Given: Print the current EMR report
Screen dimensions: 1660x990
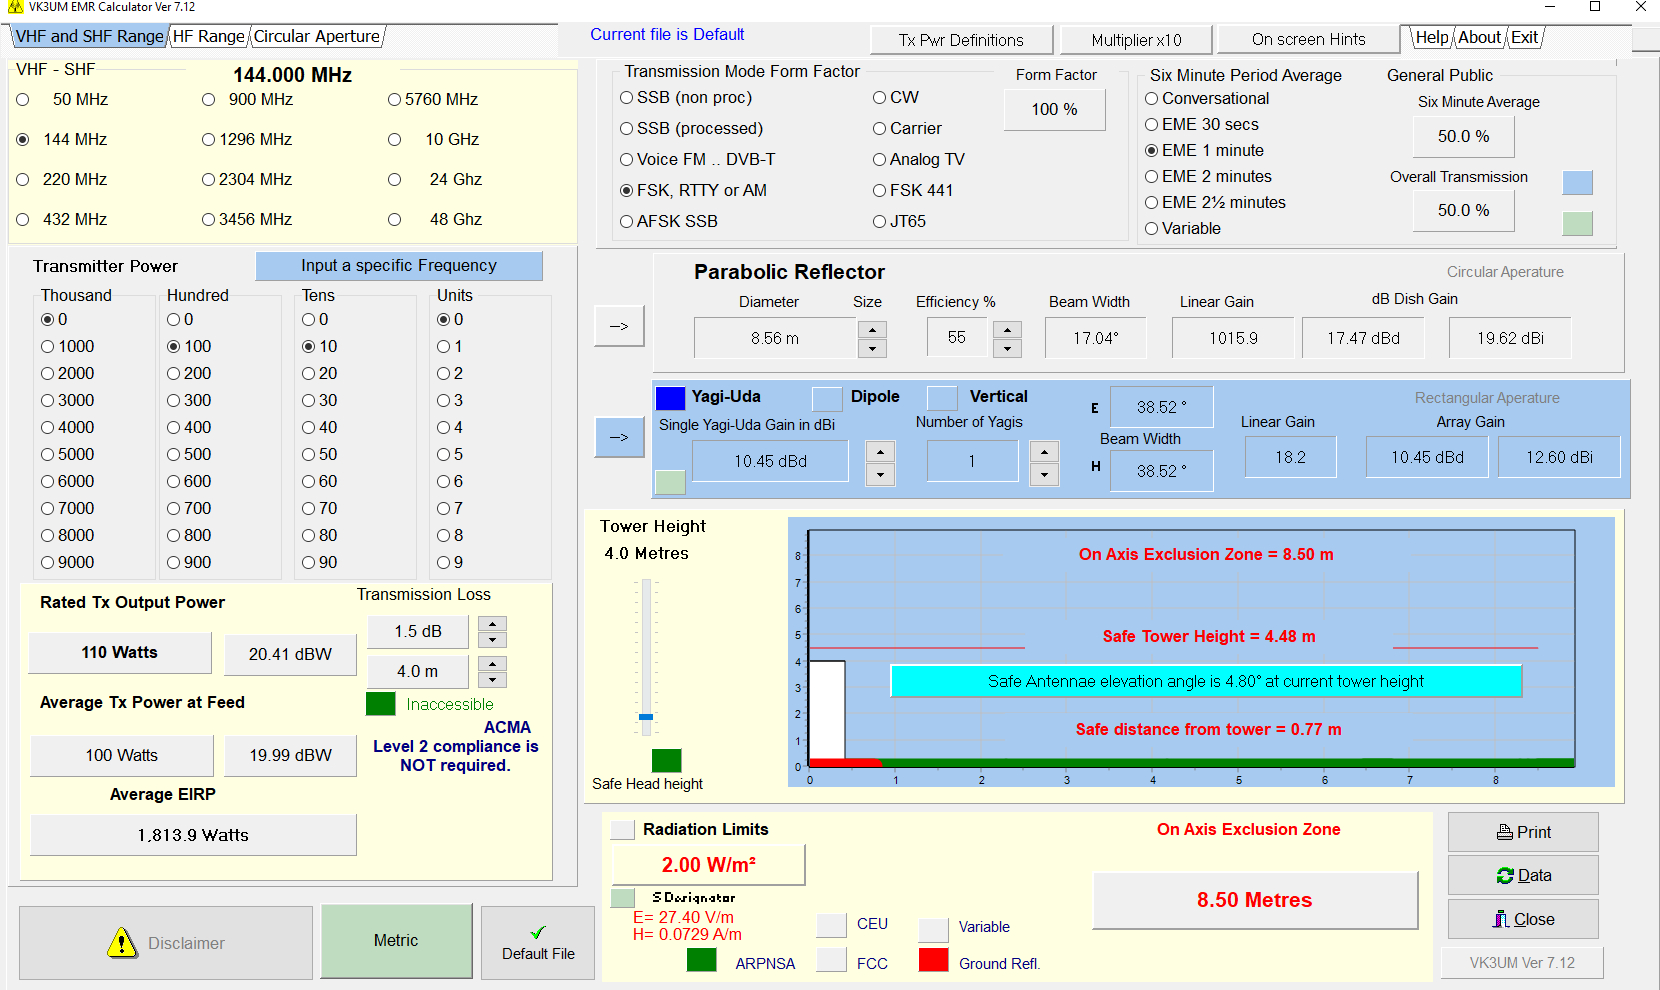Looking at the screenshot, I should tap(1523, 831).
